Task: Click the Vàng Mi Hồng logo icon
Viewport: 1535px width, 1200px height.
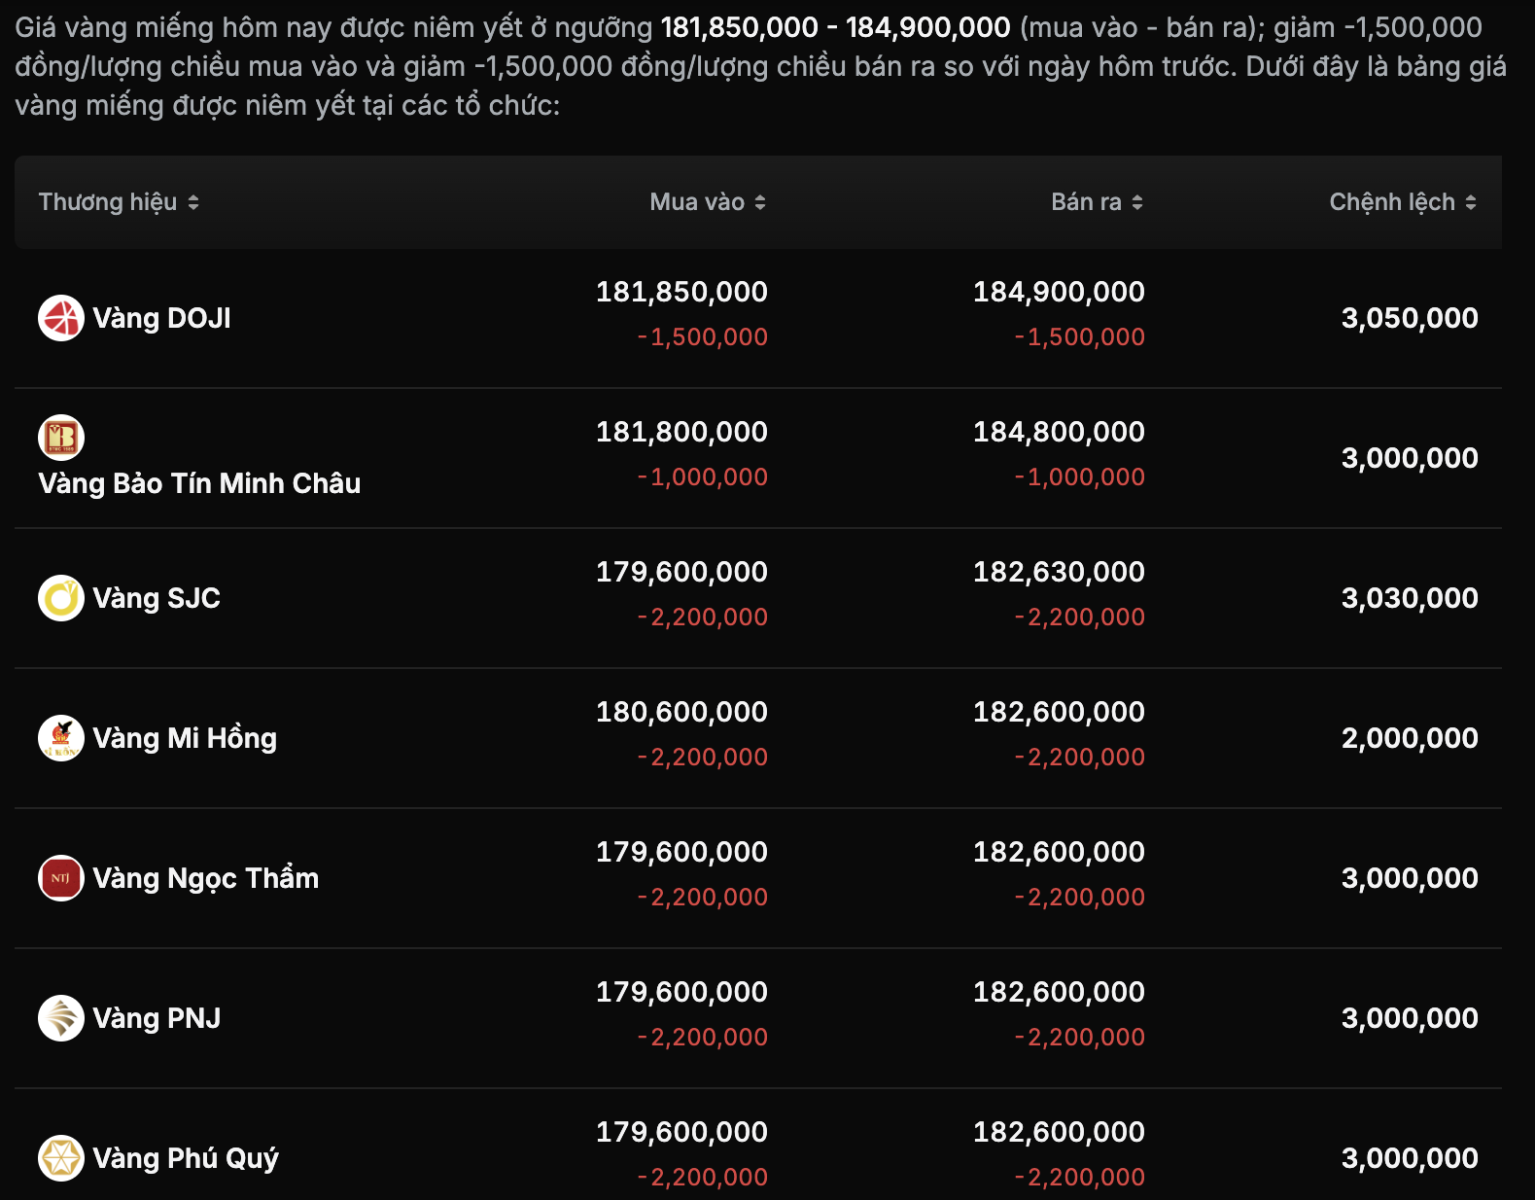Action: 61,738
